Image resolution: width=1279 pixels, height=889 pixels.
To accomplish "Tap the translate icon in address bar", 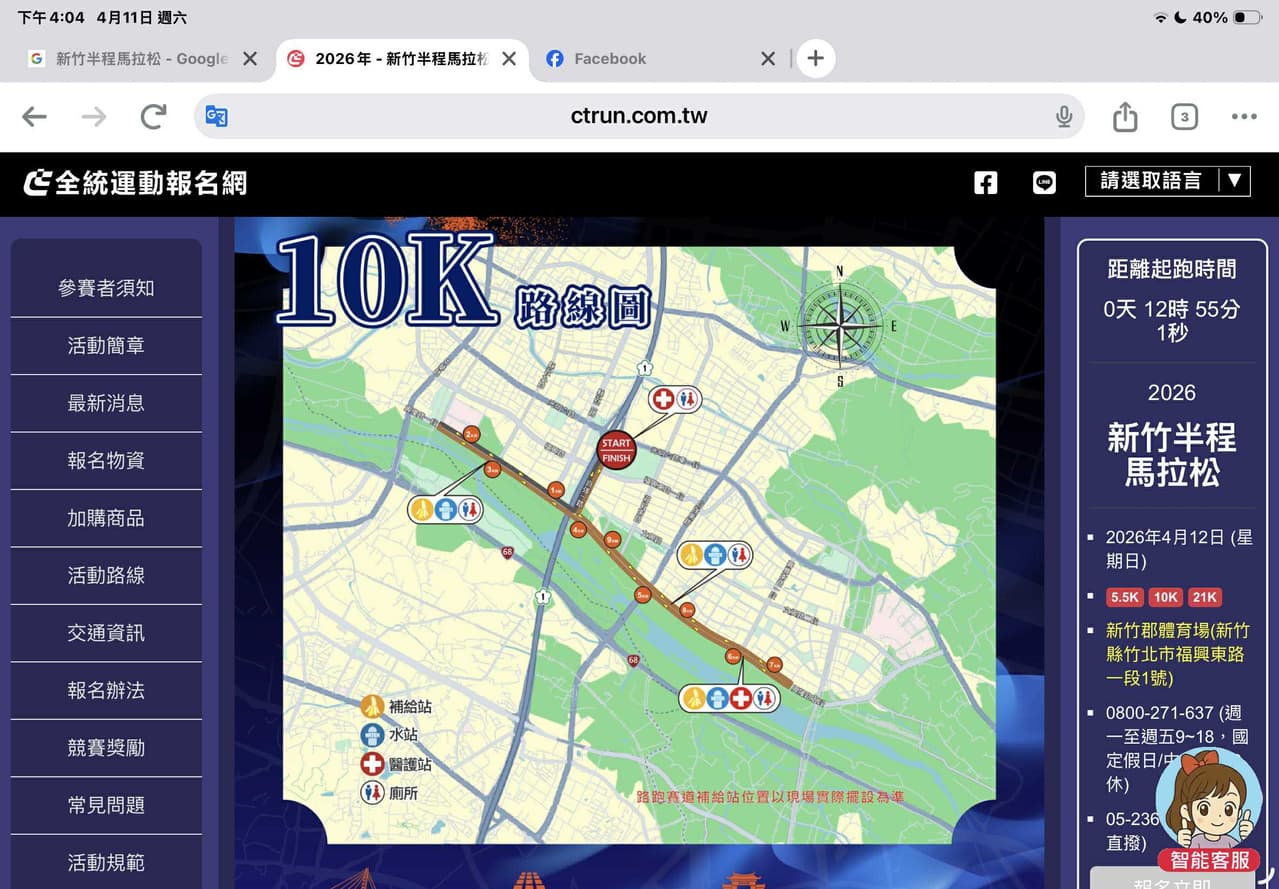I will point(217,117).
